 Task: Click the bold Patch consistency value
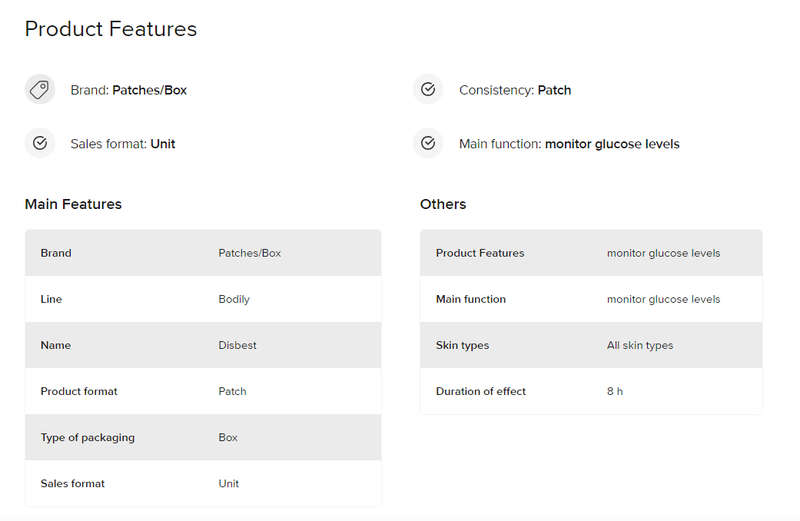tap(554, 90)
